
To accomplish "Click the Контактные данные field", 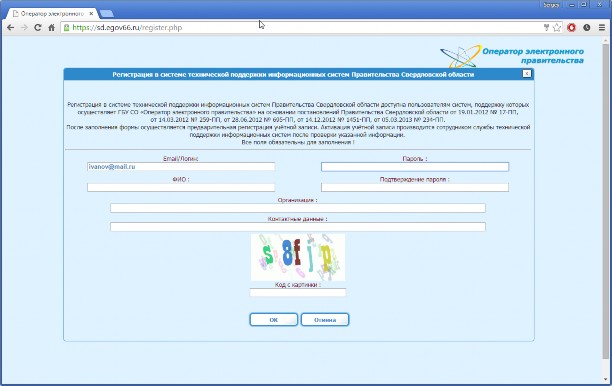I will [x=298, y=227].
